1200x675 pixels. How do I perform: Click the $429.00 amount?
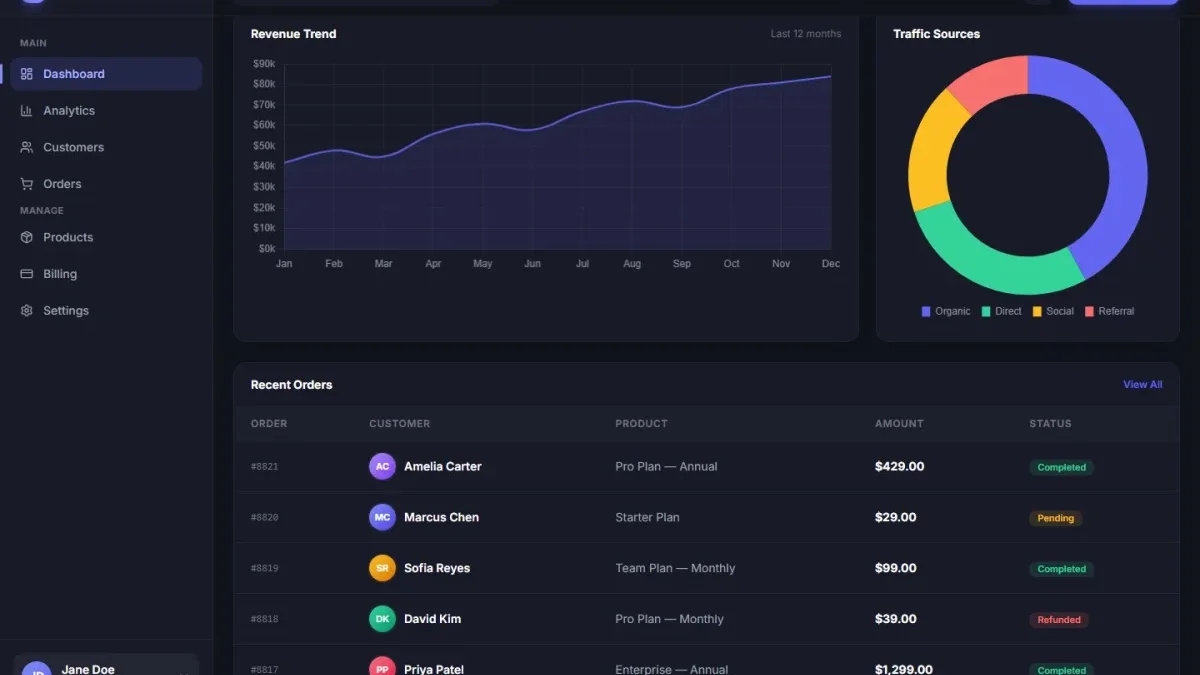[899, 467]
